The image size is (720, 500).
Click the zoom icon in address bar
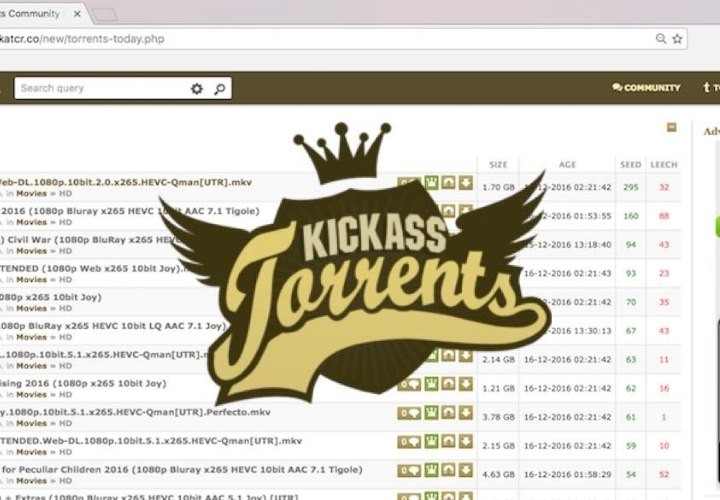coord(661,39)
